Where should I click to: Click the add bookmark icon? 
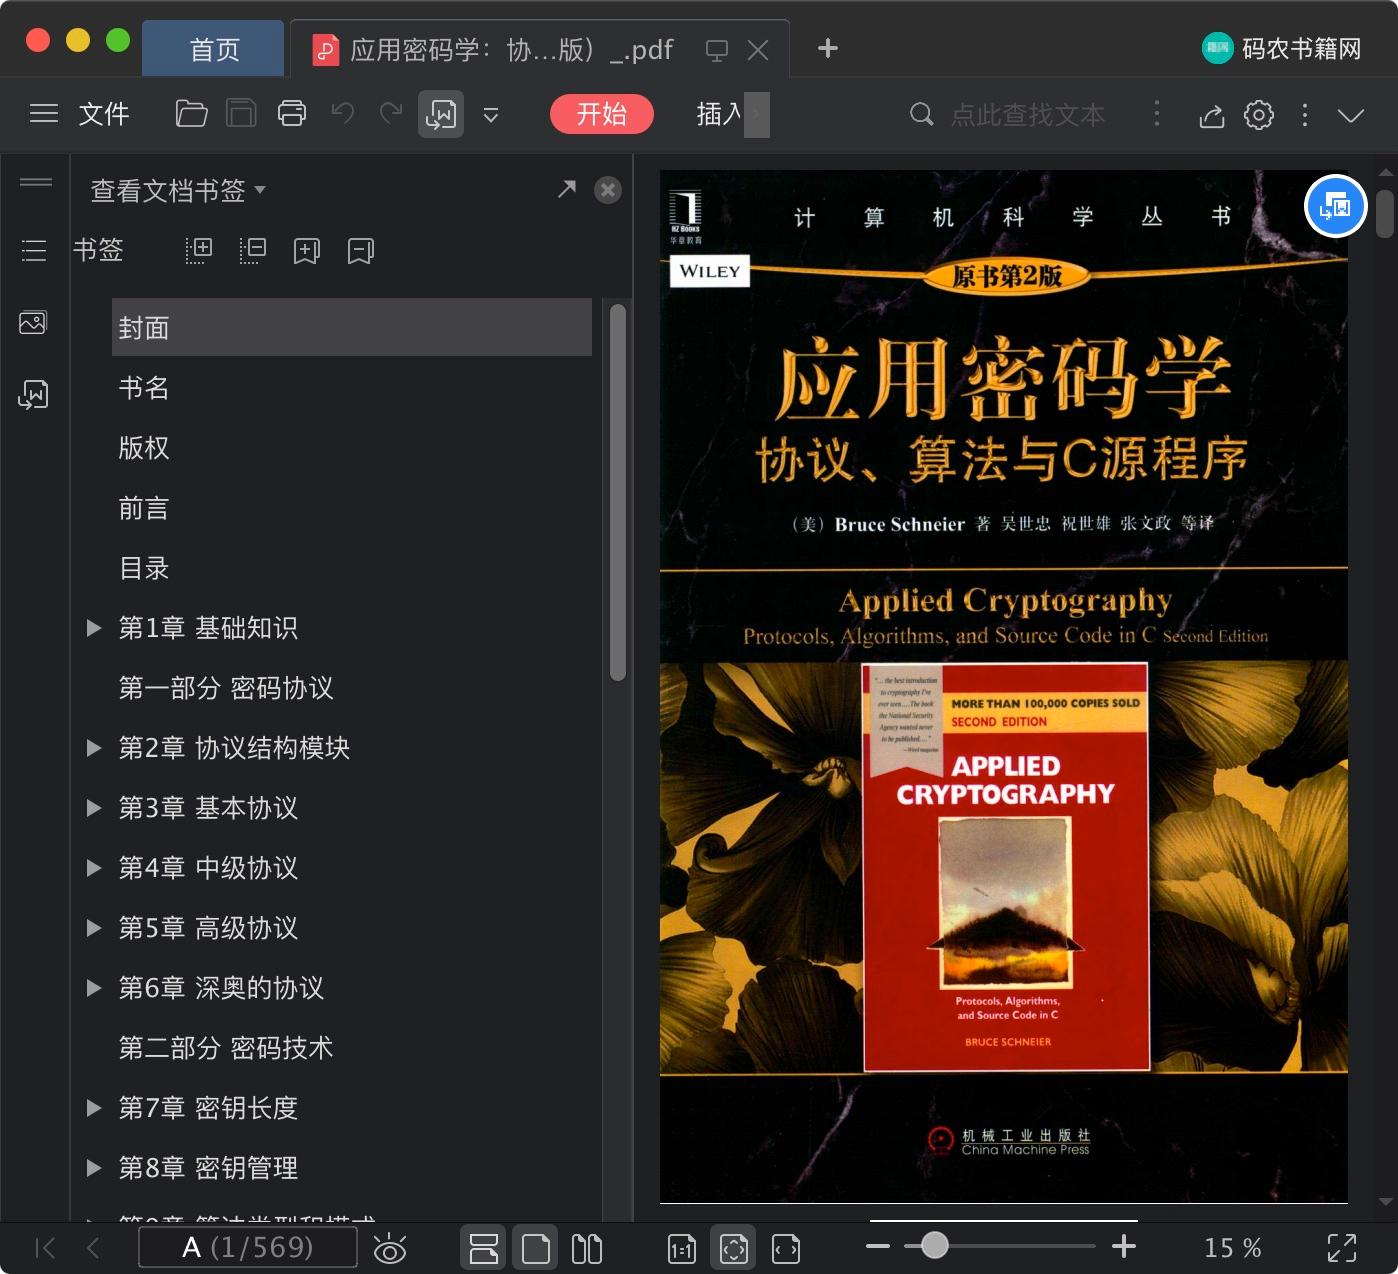coord(307,250)
